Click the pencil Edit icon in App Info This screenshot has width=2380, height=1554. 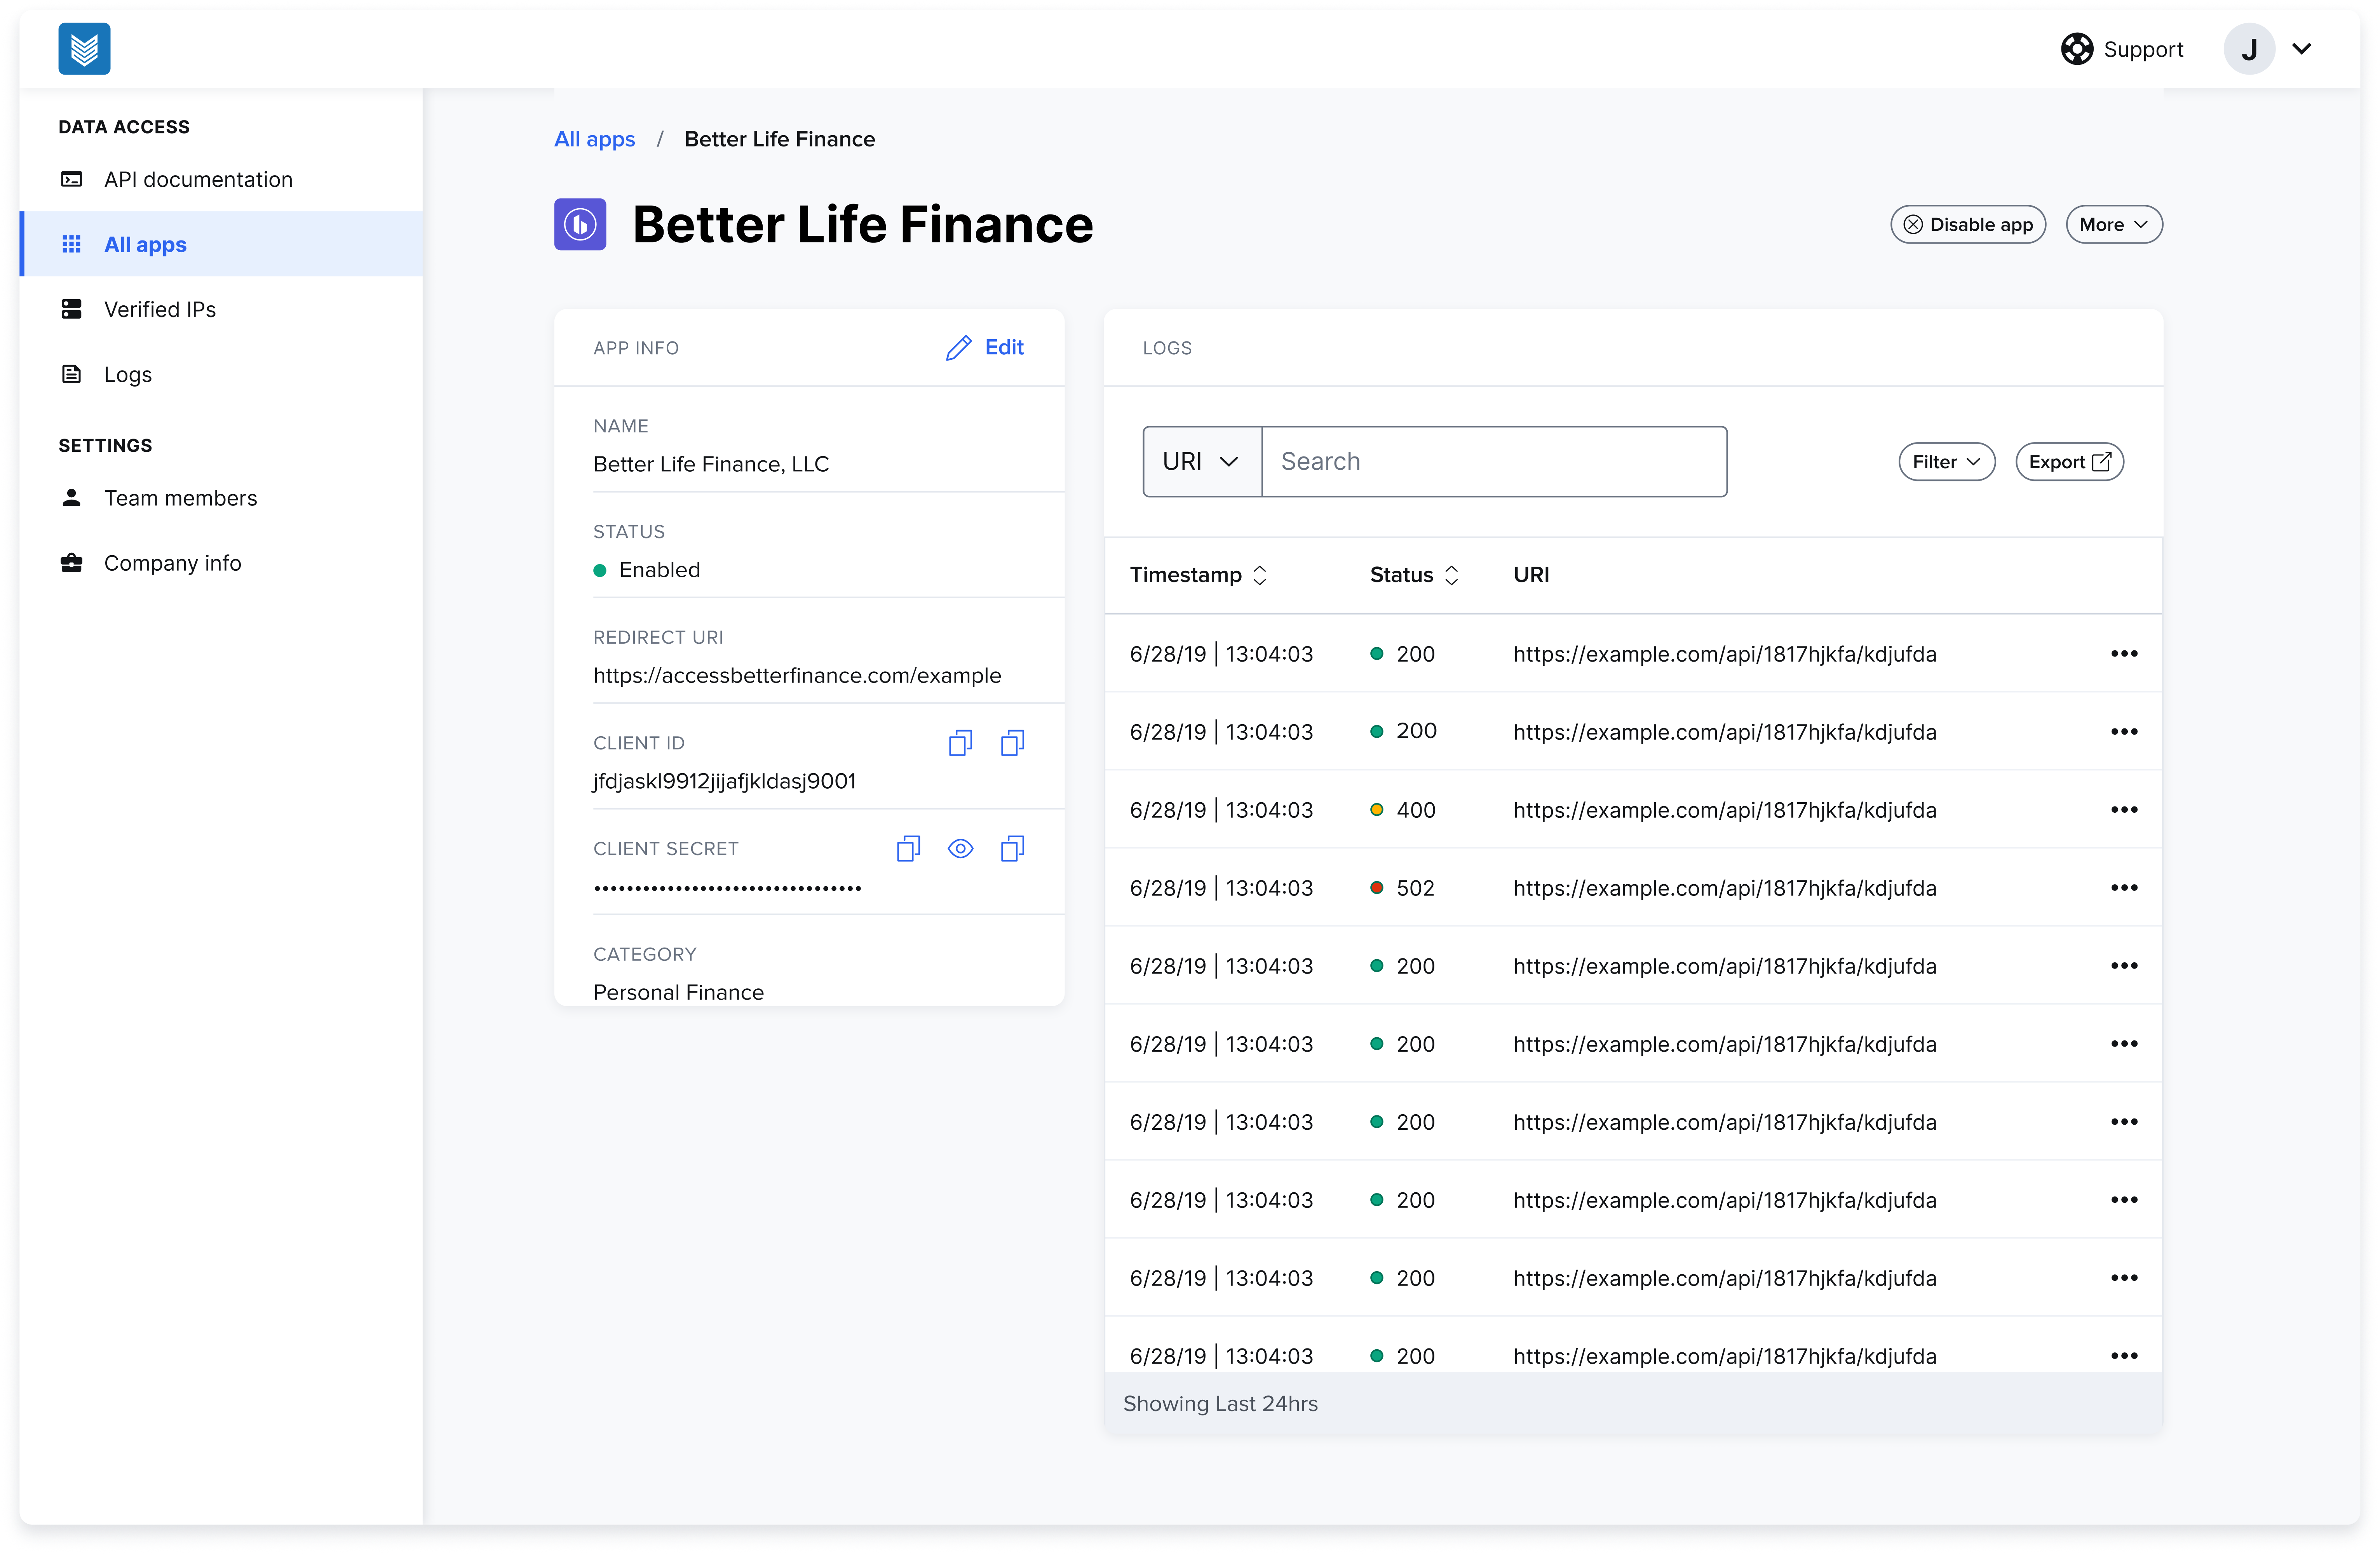pos(958,347)
